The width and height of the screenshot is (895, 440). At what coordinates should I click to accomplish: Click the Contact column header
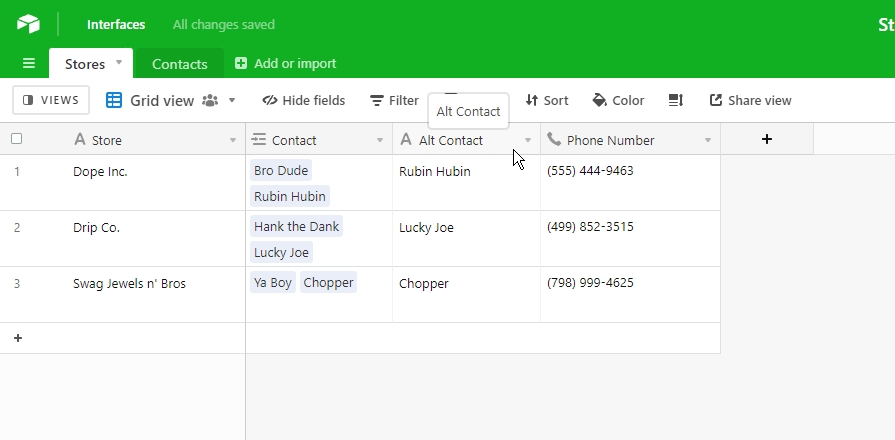point(319,140)
